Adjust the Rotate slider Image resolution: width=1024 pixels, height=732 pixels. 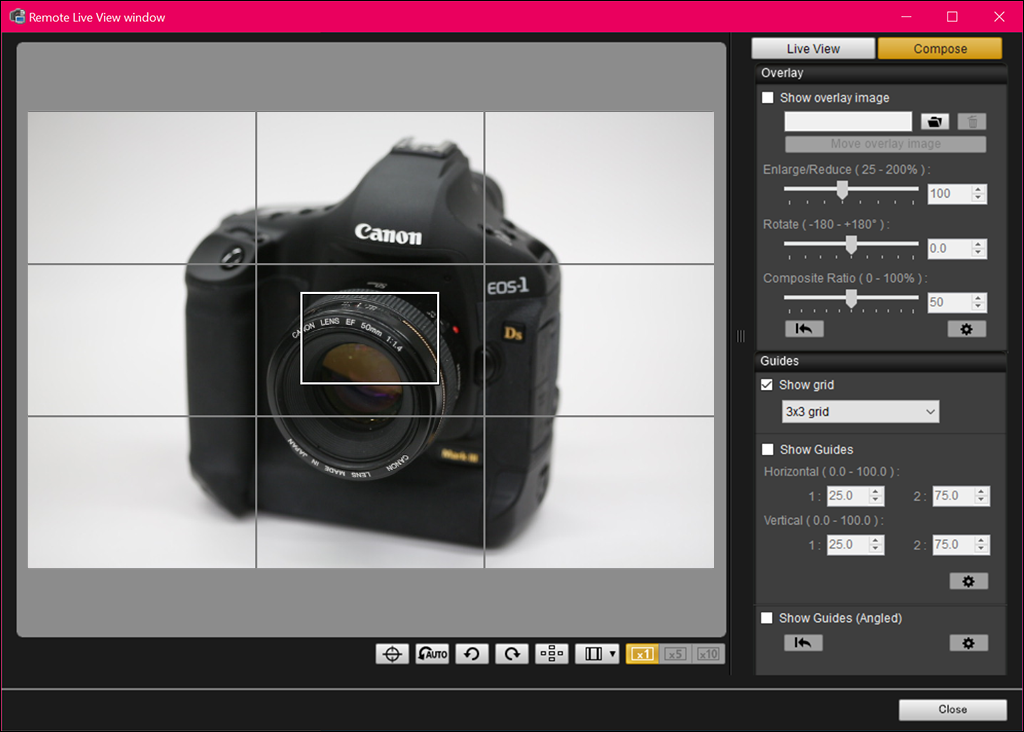851,245
